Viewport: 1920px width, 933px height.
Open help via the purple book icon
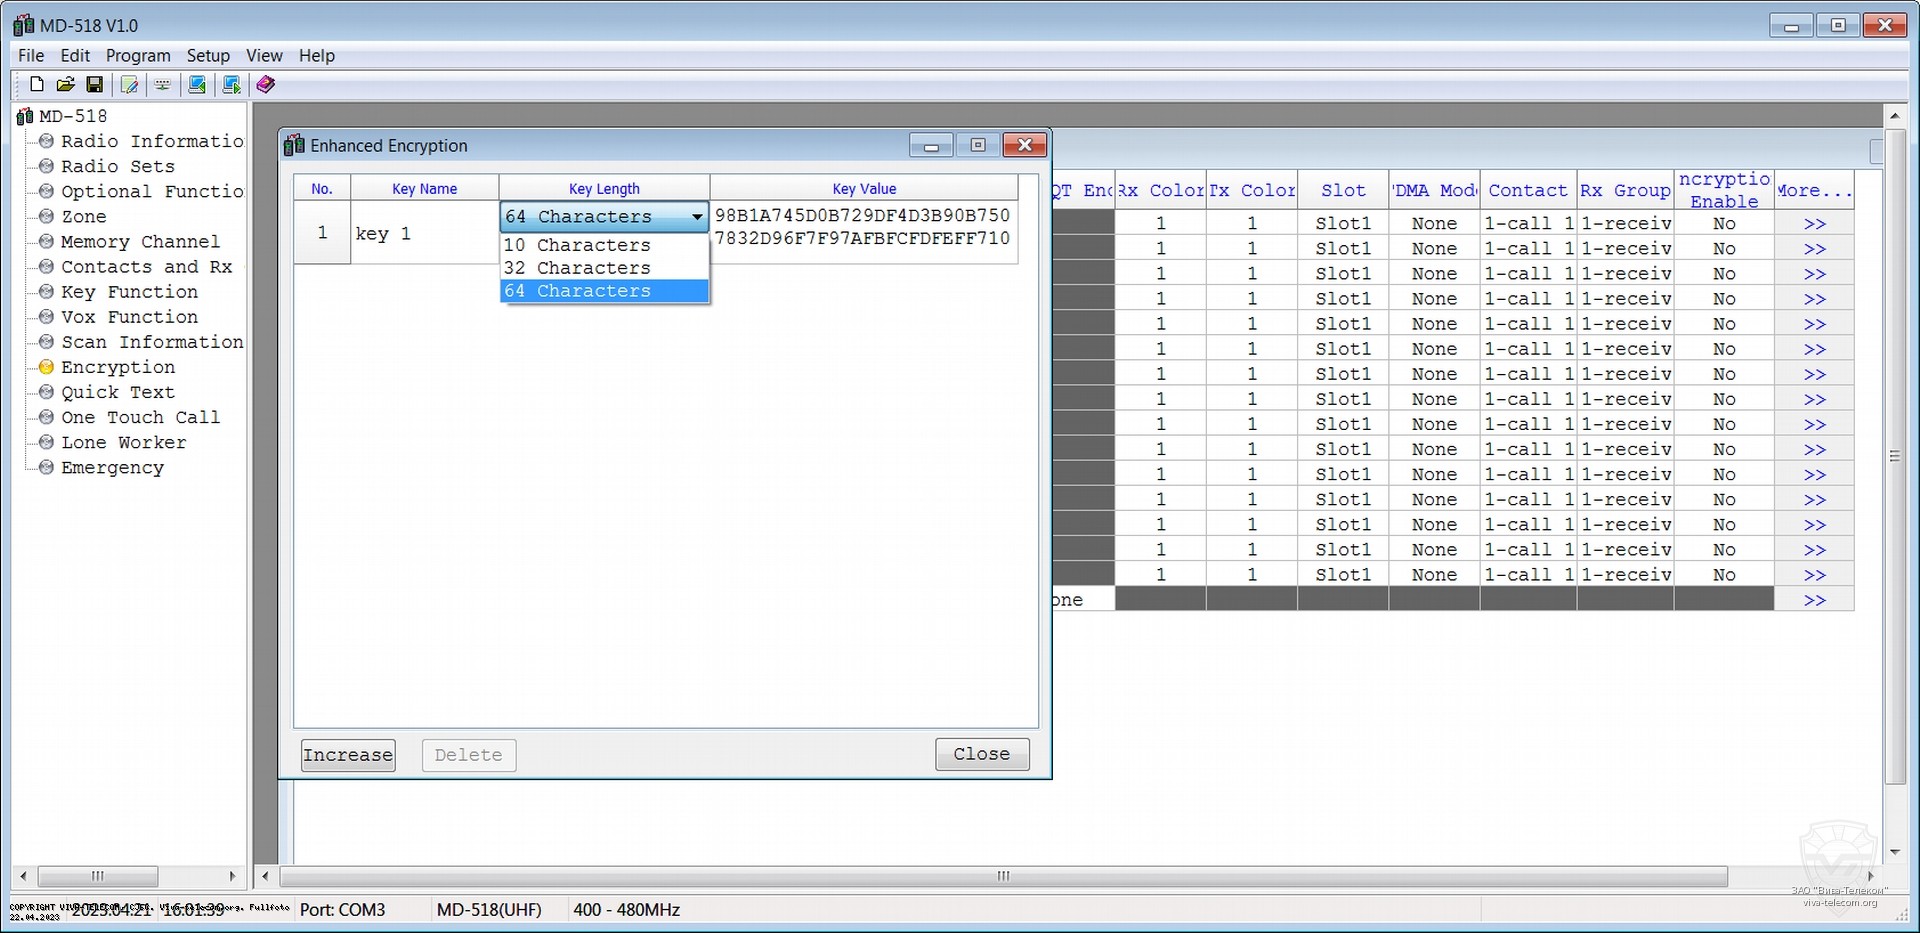(265, 85)
